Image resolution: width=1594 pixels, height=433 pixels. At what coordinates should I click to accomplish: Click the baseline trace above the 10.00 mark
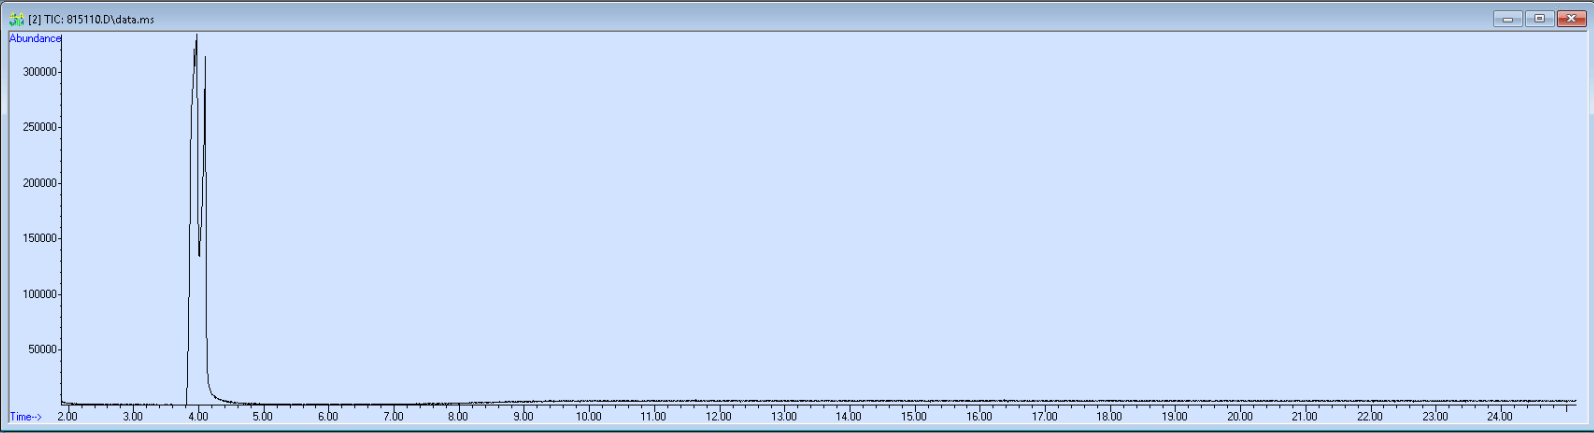click(588, 402)
